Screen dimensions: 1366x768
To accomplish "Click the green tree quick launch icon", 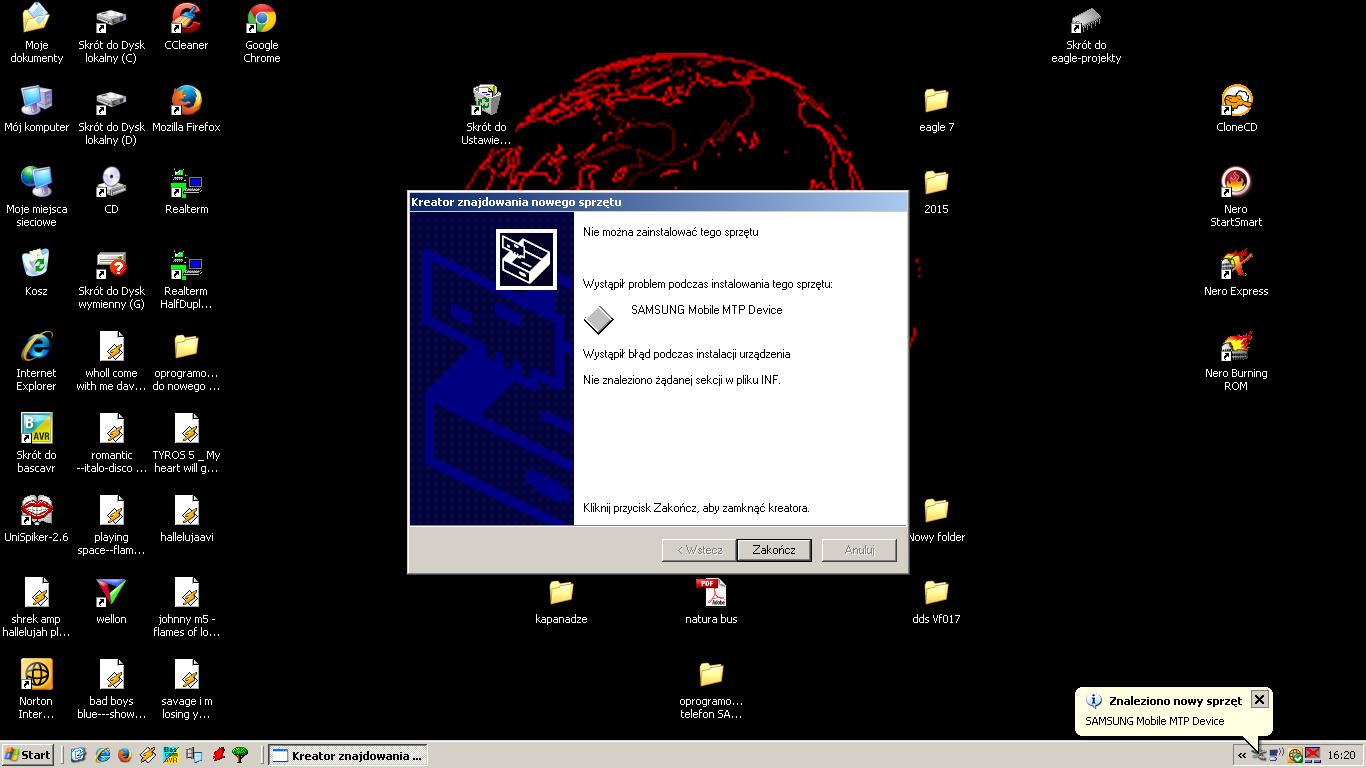I will pyautogui.click(x=240, y=755).
